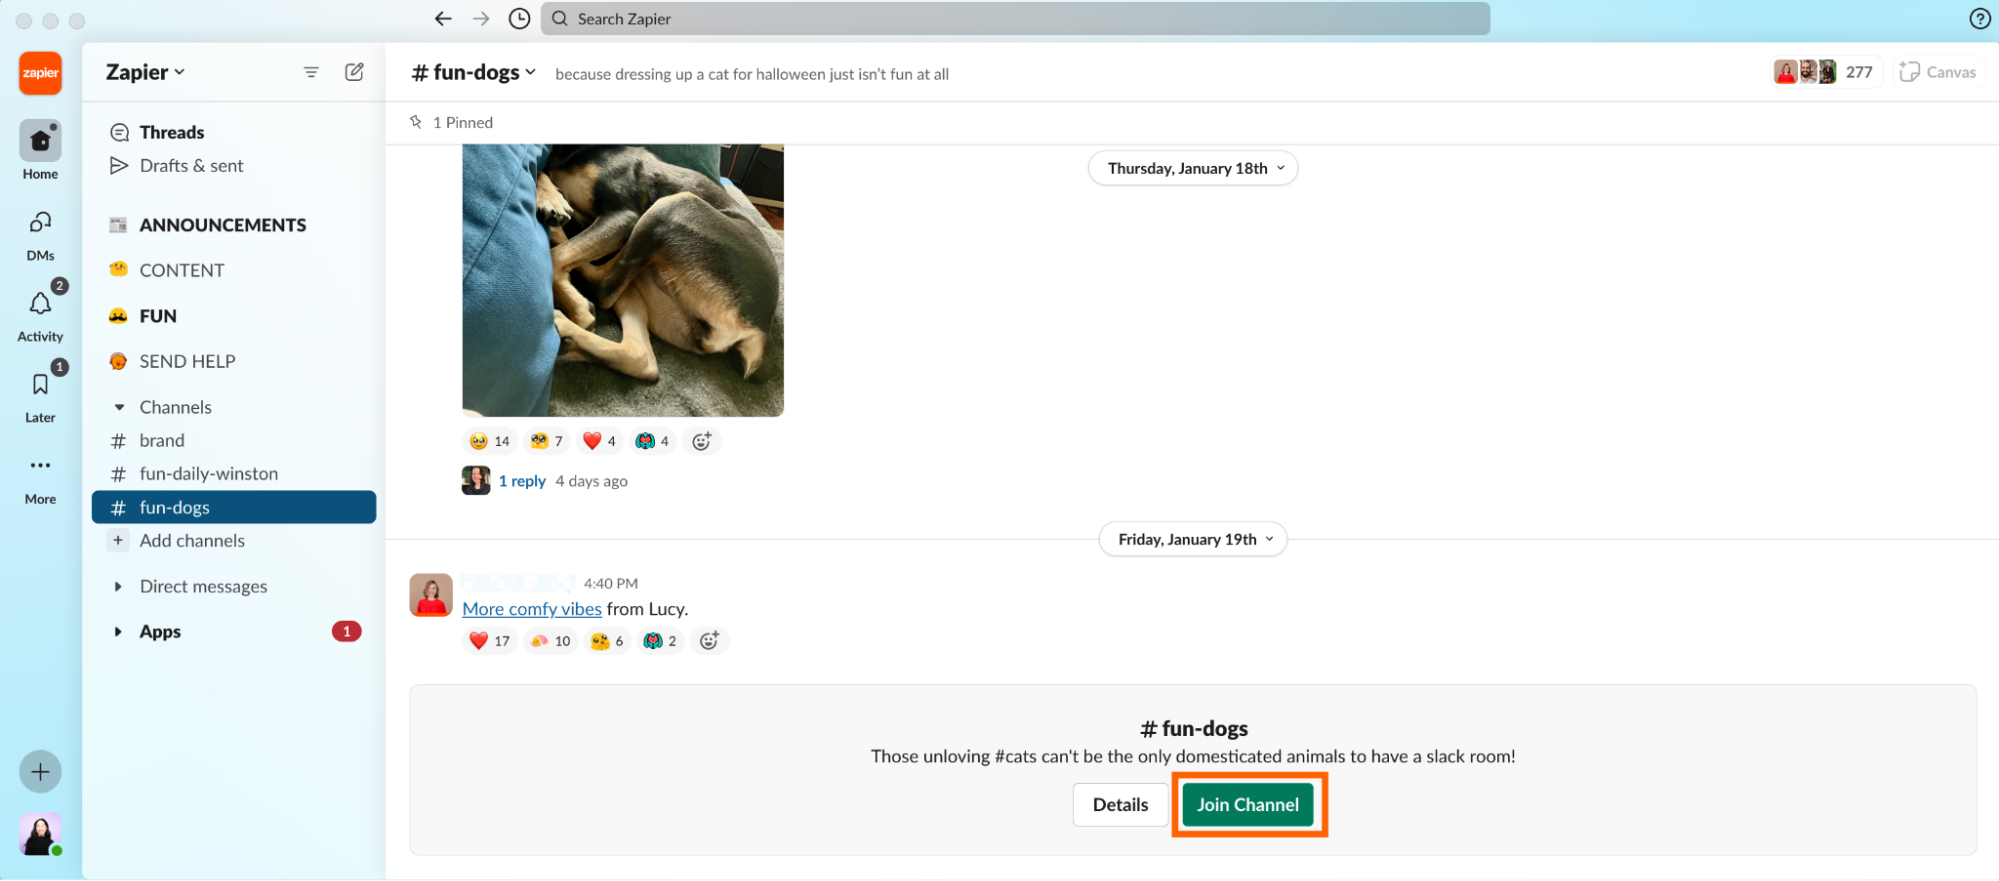Toggle the teal reaction with count 2
The height and width of the screenshot is (881, 1999).
(660, 641)
